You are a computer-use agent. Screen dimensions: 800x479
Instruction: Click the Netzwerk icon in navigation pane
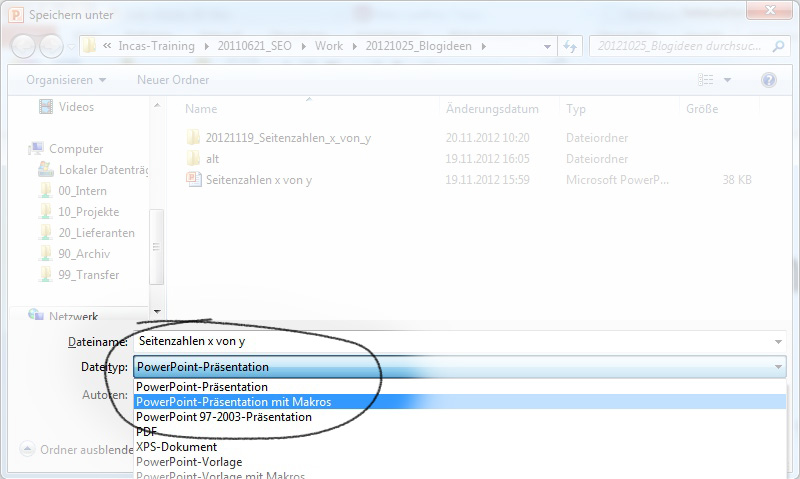36,315
